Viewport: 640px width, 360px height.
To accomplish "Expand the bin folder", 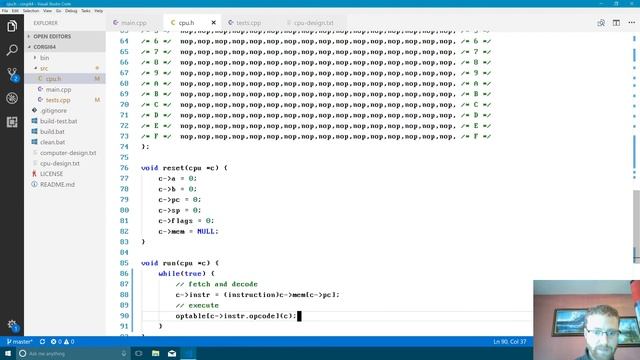I will pyautogui.click(x=65, y=58).
